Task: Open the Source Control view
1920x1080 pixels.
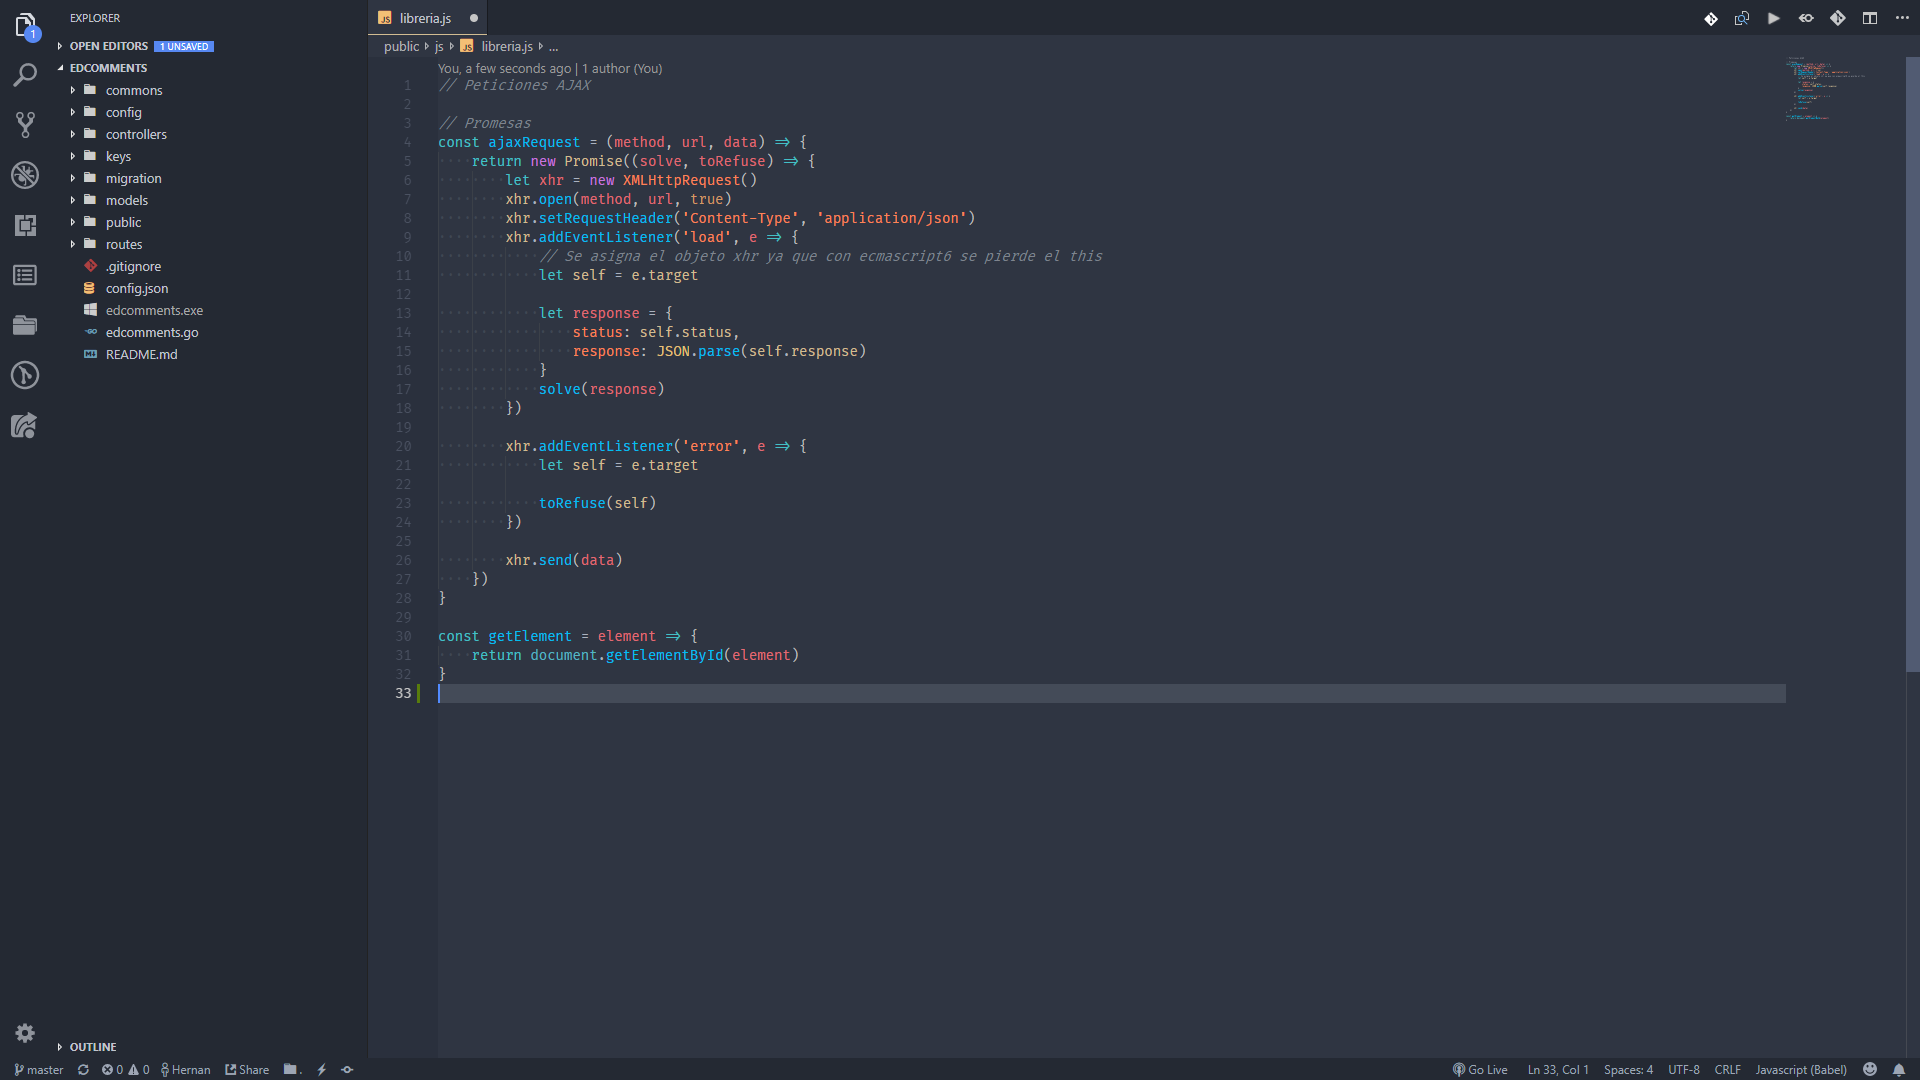Action: [25, 125]
